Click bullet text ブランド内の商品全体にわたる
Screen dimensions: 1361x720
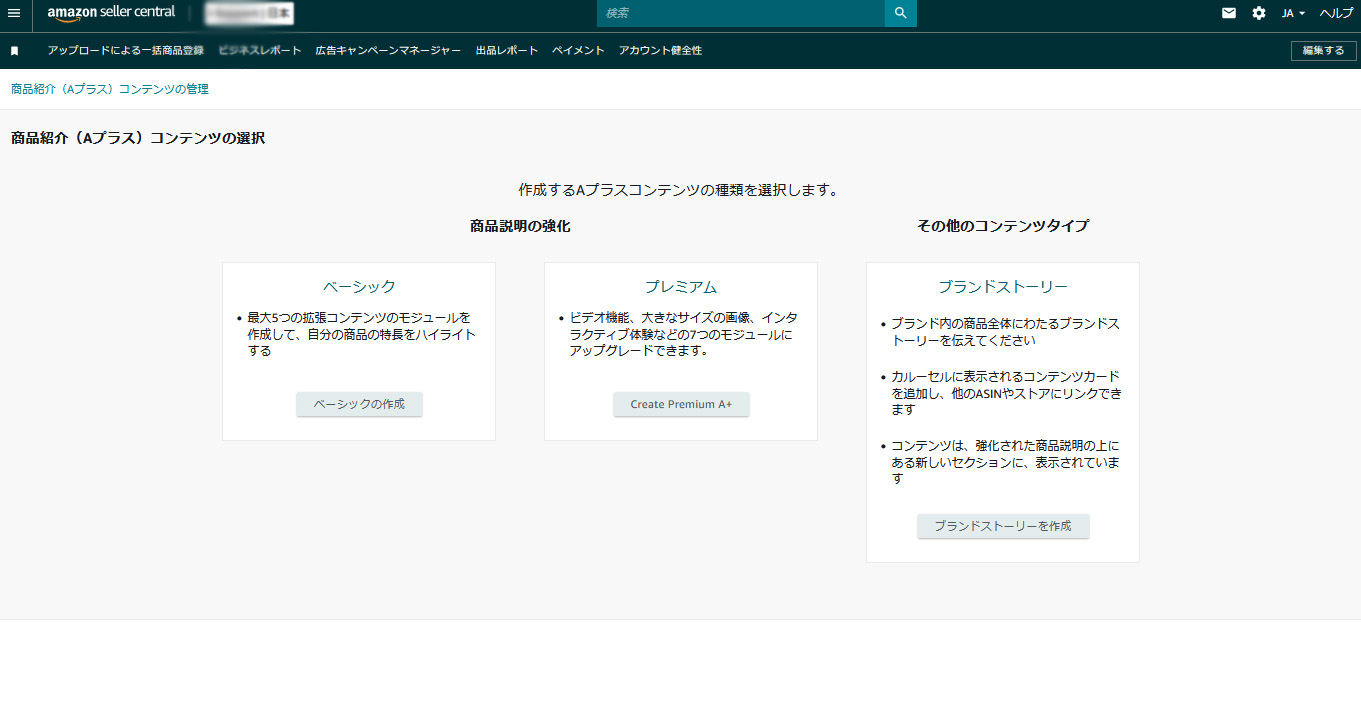pos(1005,332)
